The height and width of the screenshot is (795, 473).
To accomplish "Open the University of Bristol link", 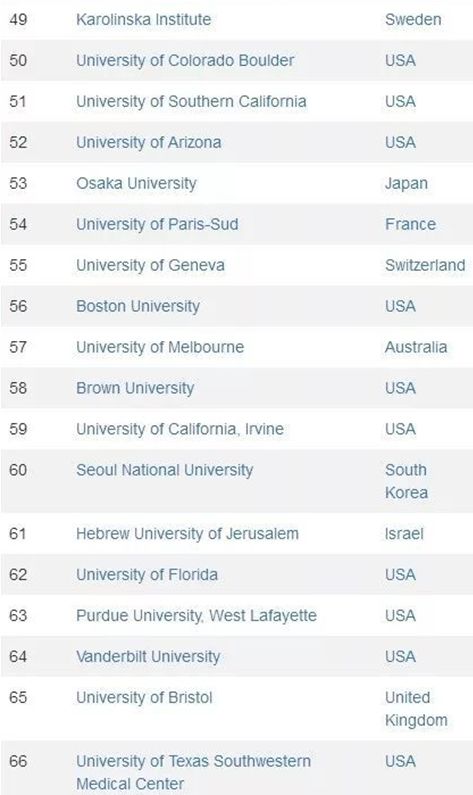I will click(144, 698).
